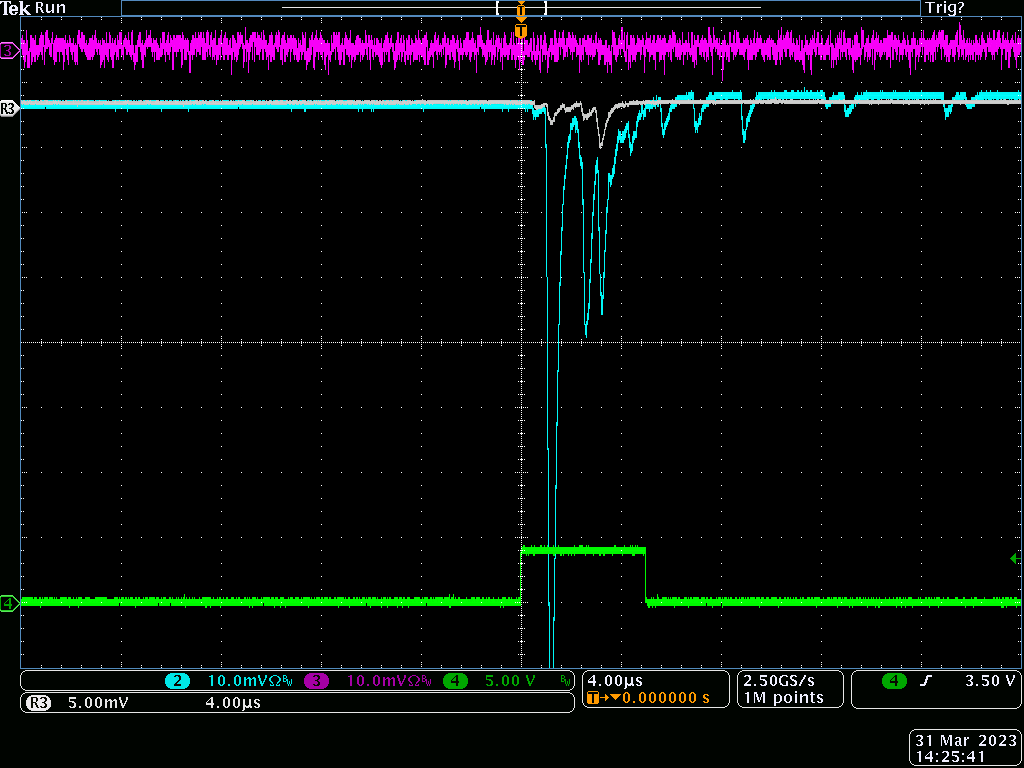Screen dimensions: 1024x768
Task: Click the trigger level arrow on right edge
Action: (x=1015, y=559)
